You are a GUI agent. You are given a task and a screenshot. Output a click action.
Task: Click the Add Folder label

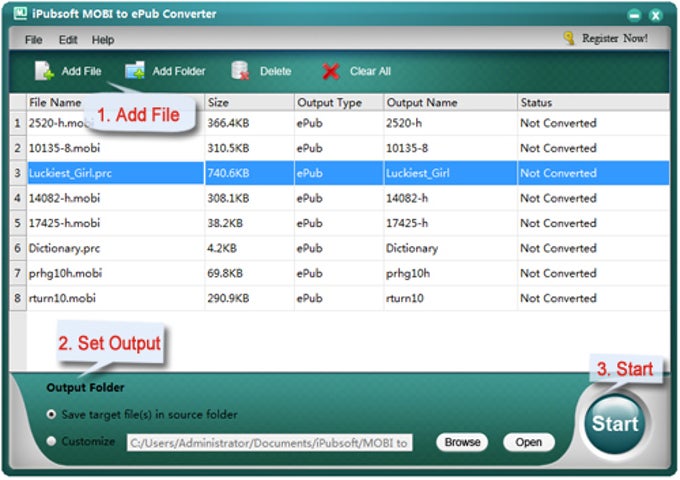click(179, 71)
